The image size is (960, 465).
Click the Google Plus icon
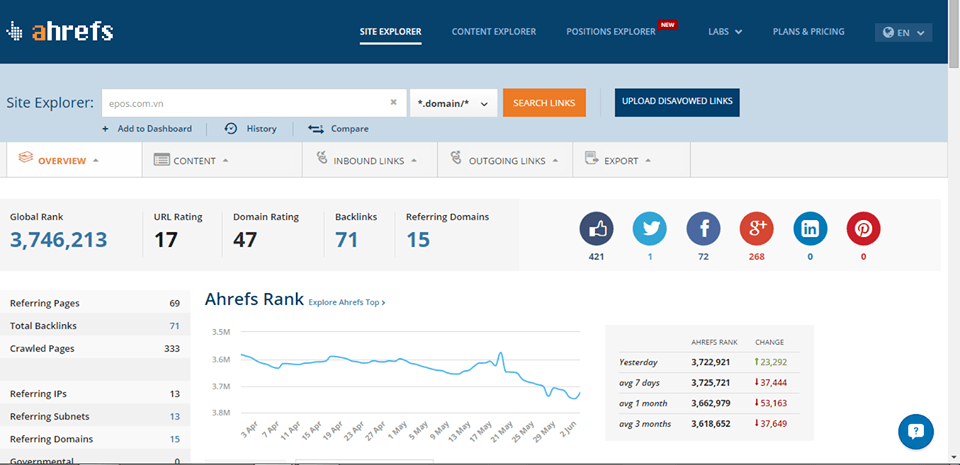pos(757,229)
